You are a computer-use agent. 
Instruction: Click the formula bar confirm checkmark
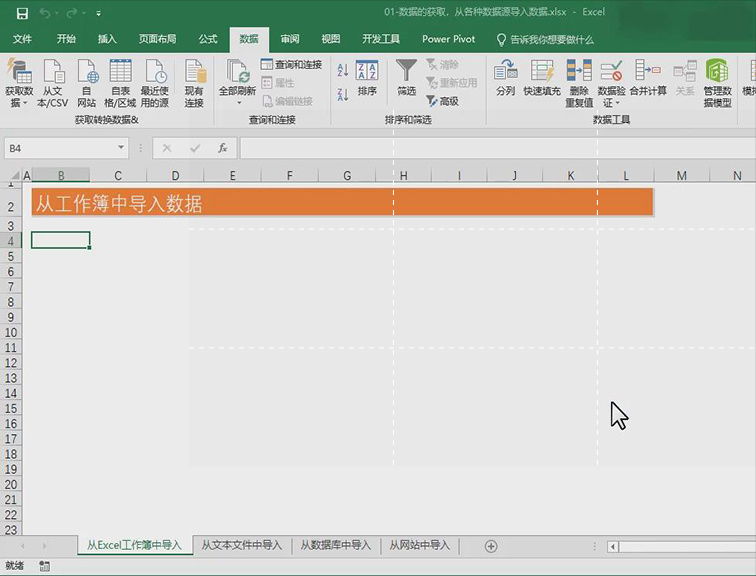point(195,148)
